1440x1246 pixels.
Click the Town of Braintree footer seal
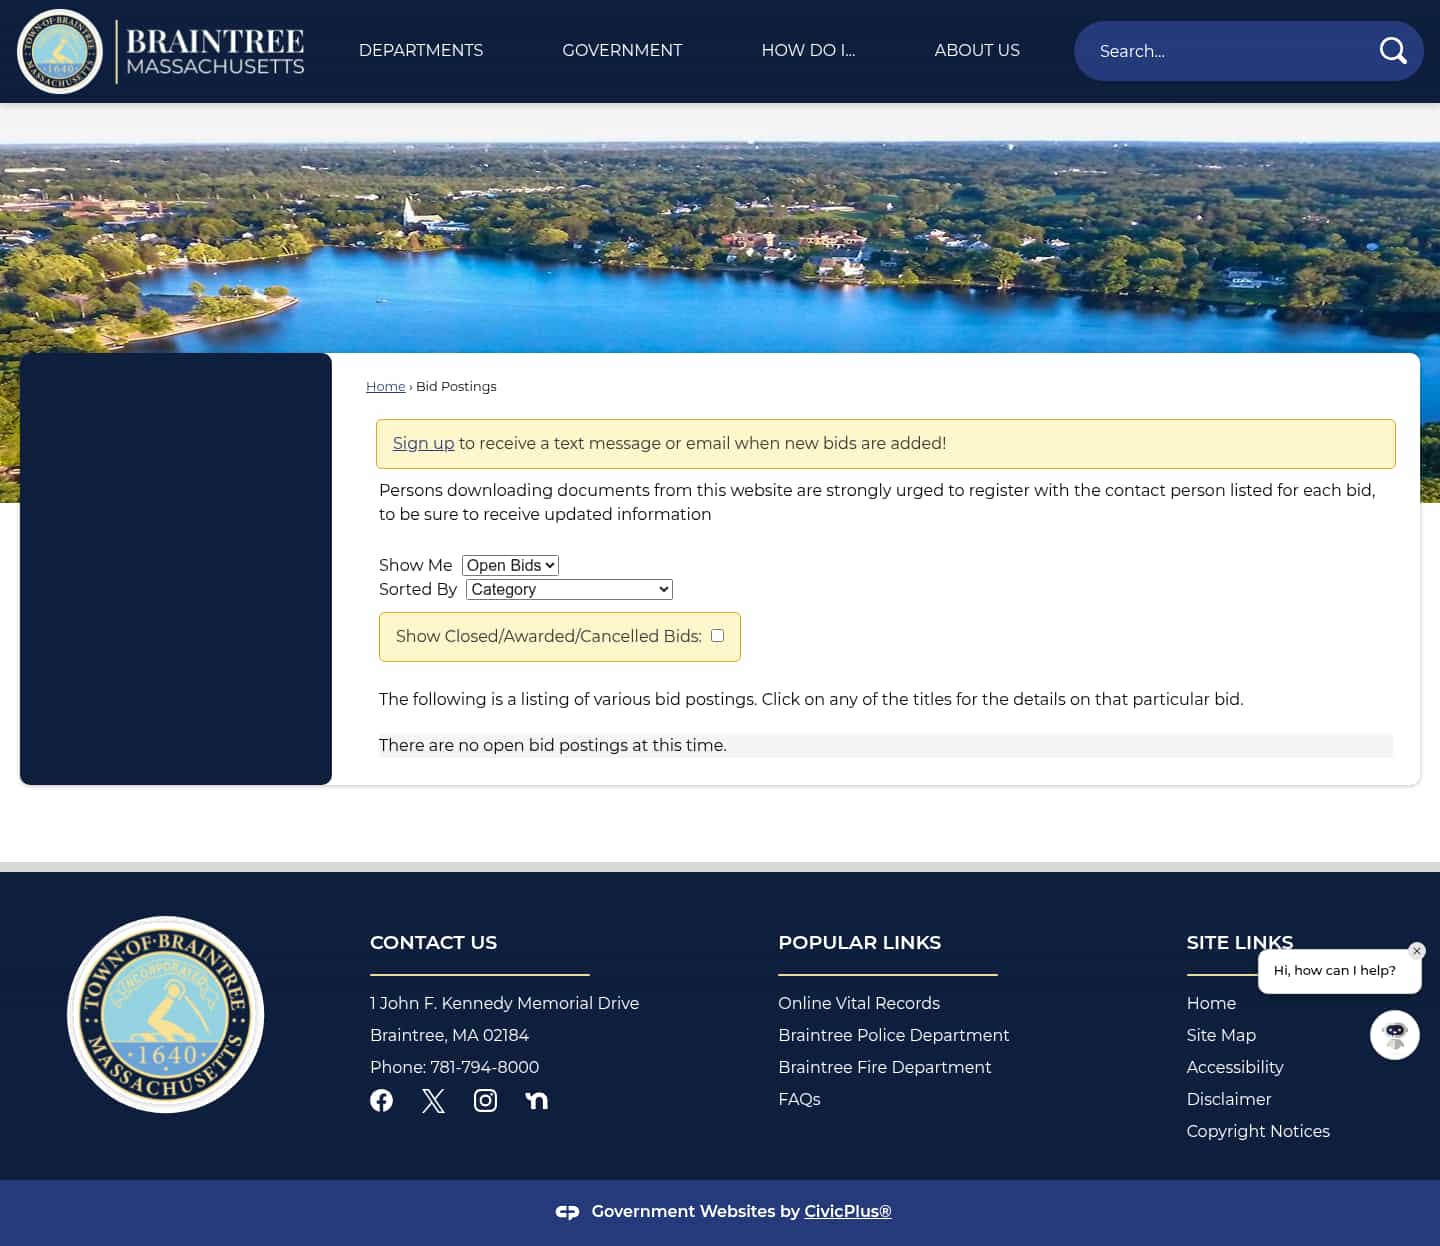pos(165,1014)
